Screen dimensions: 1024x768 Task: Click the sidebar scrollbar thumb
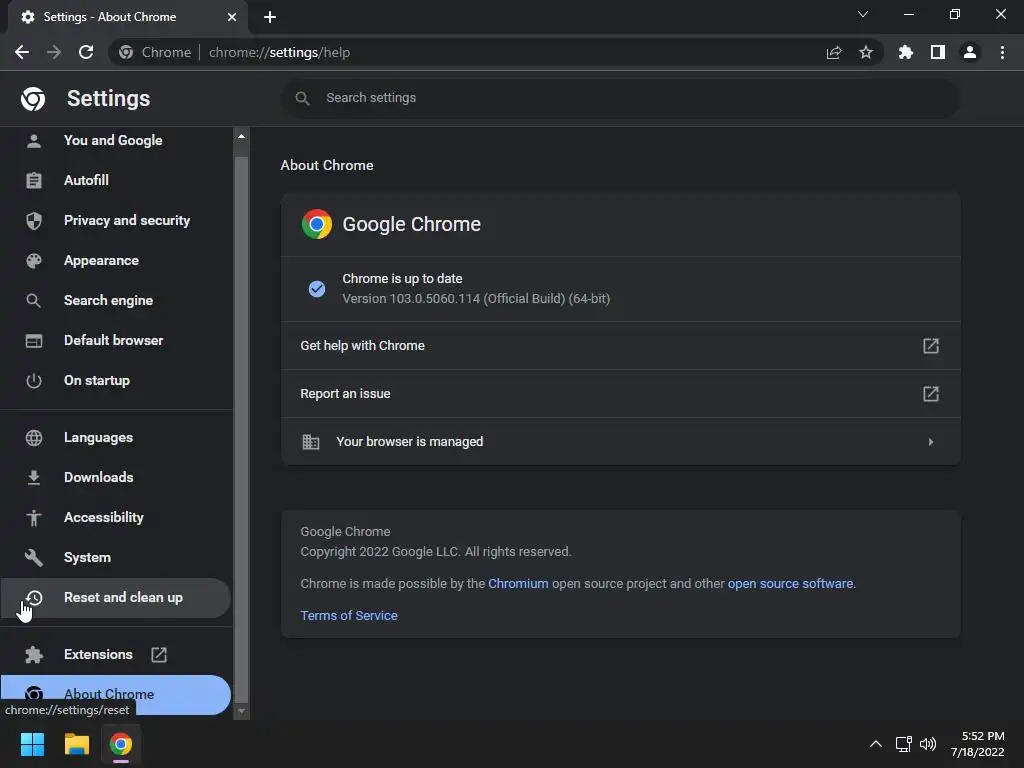point(241,429)
